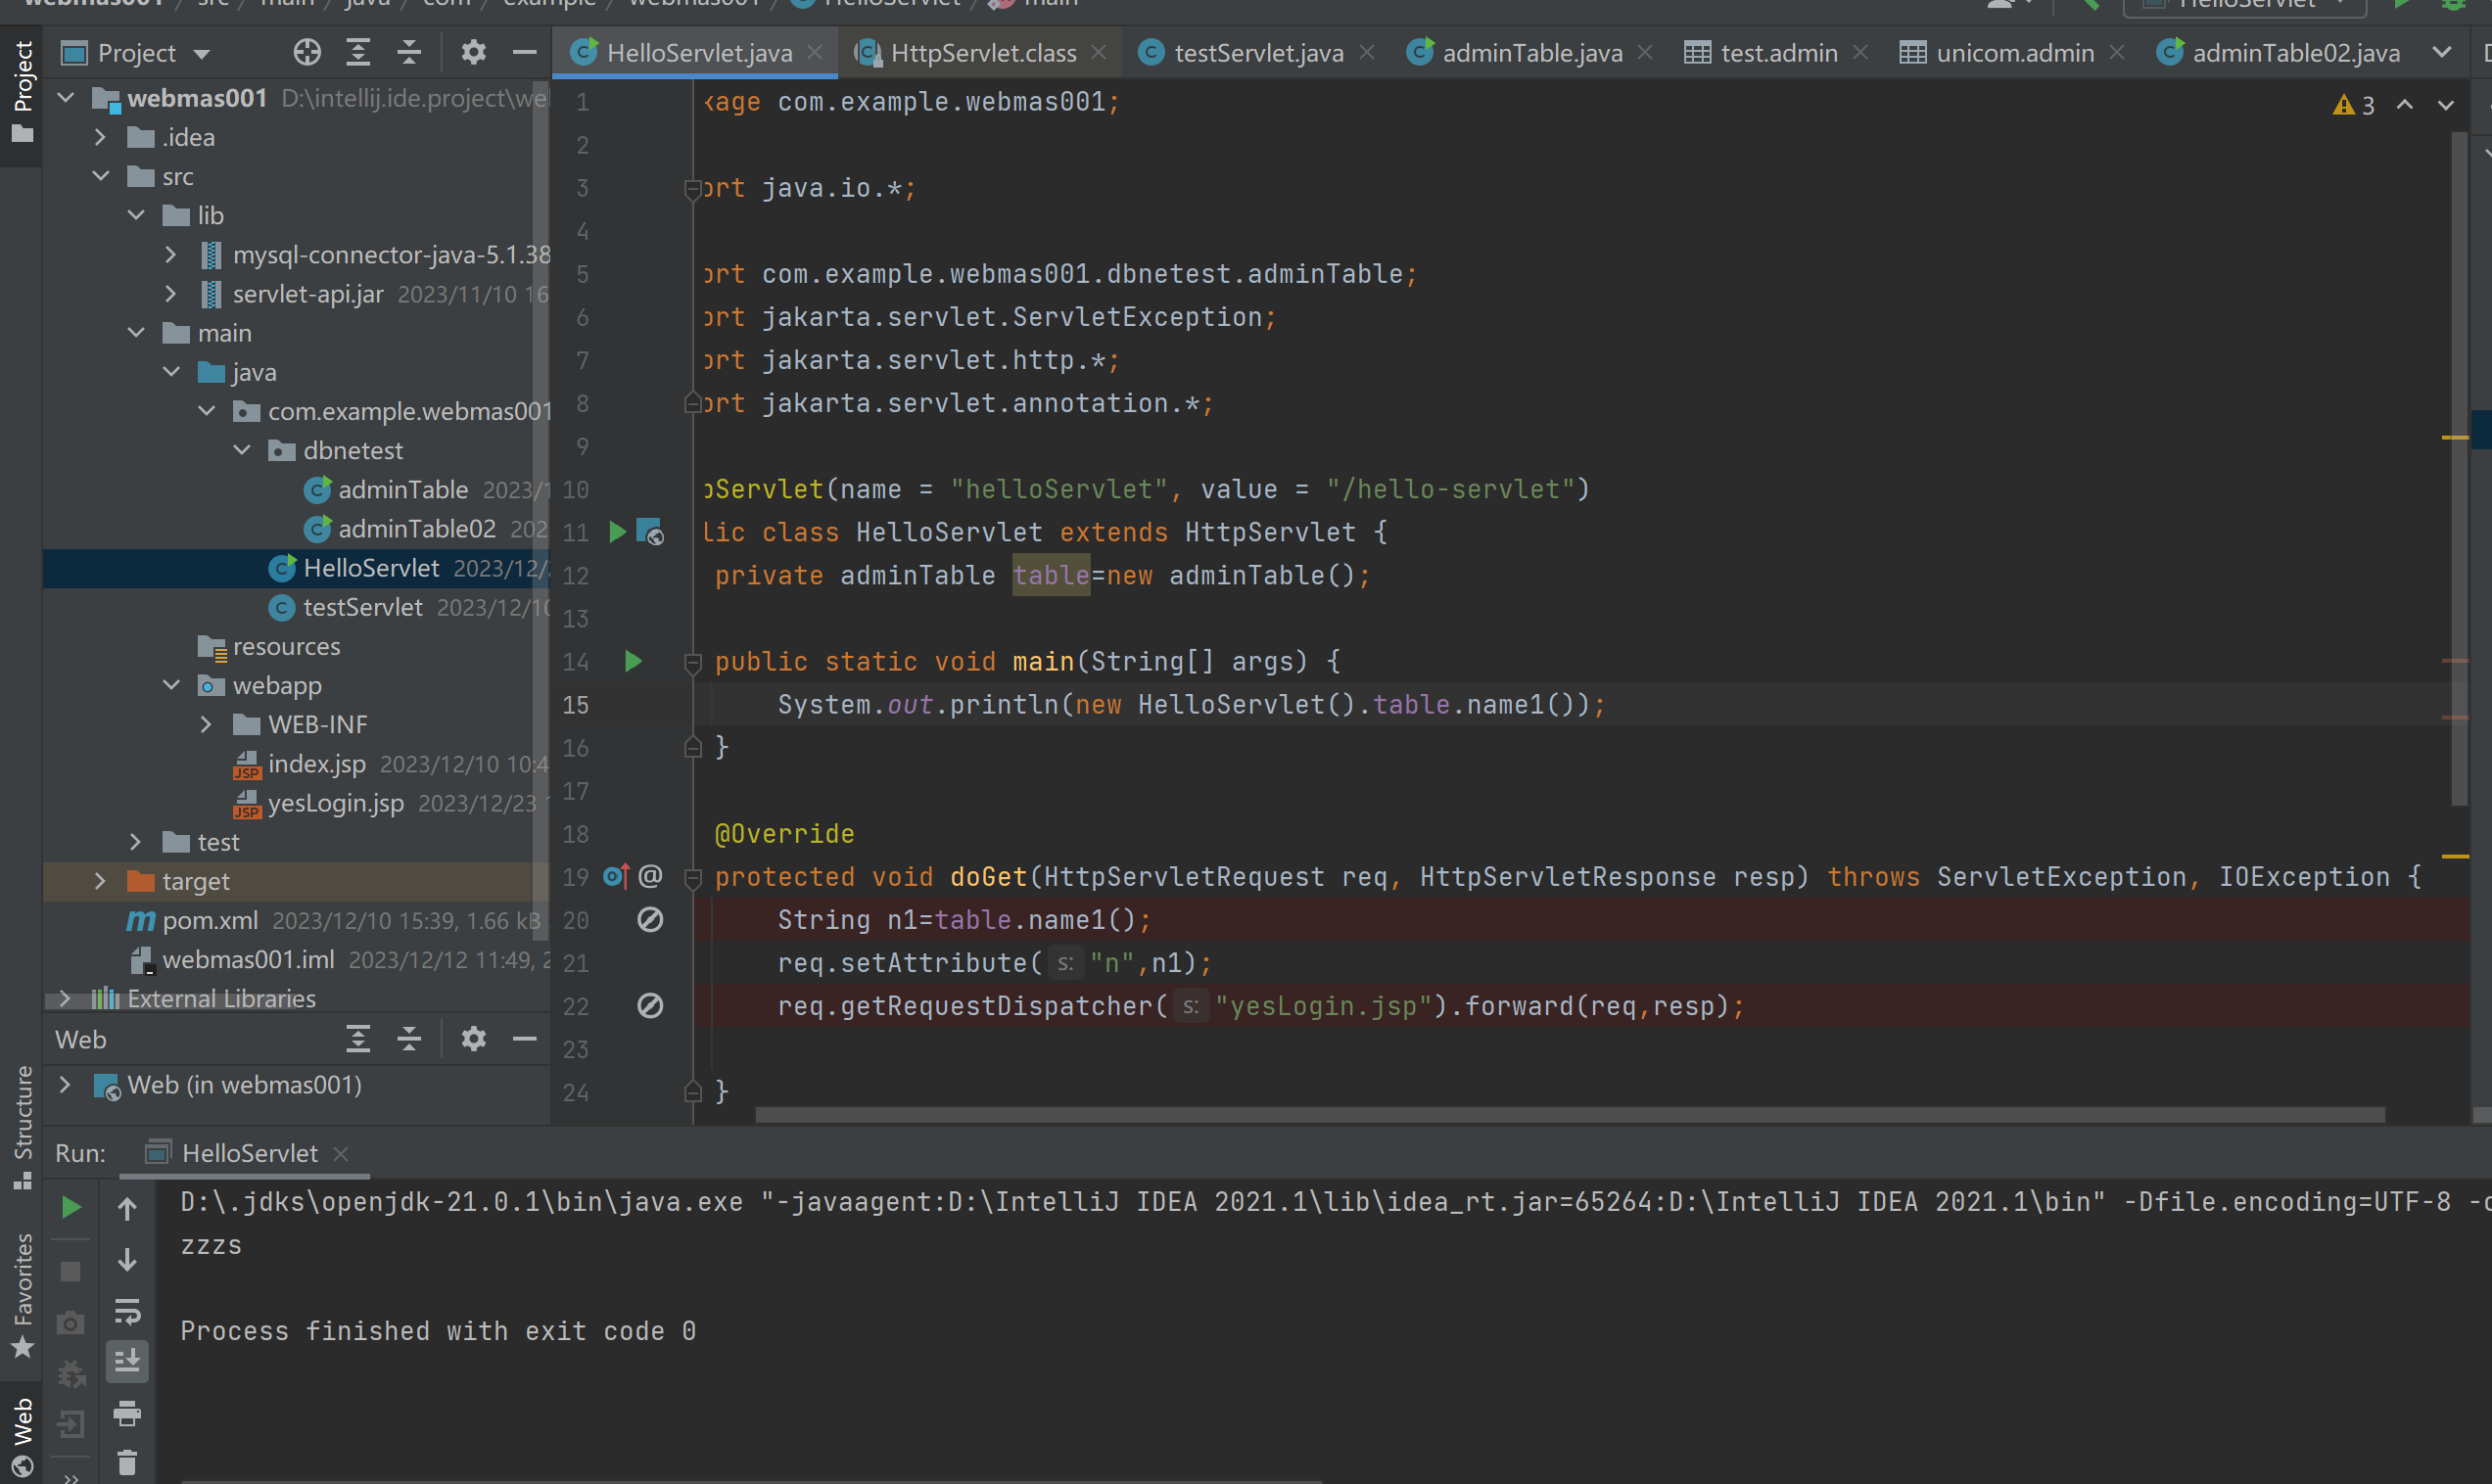This screenshot has width=2492, height=1484.
Task: Open the Project view dropdown
Action: pos(202,53)
